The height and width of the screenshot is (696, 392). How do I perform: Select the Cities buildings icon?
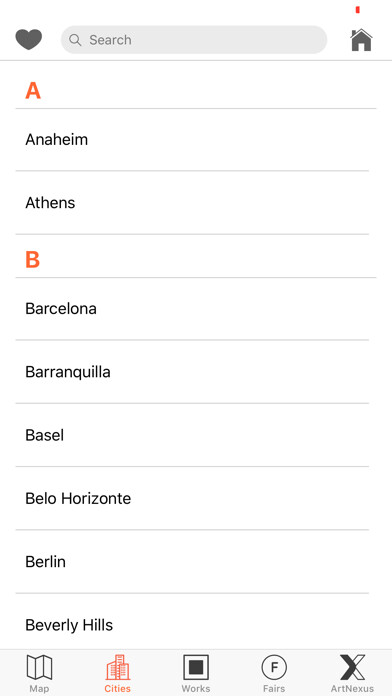pos(118,667)
